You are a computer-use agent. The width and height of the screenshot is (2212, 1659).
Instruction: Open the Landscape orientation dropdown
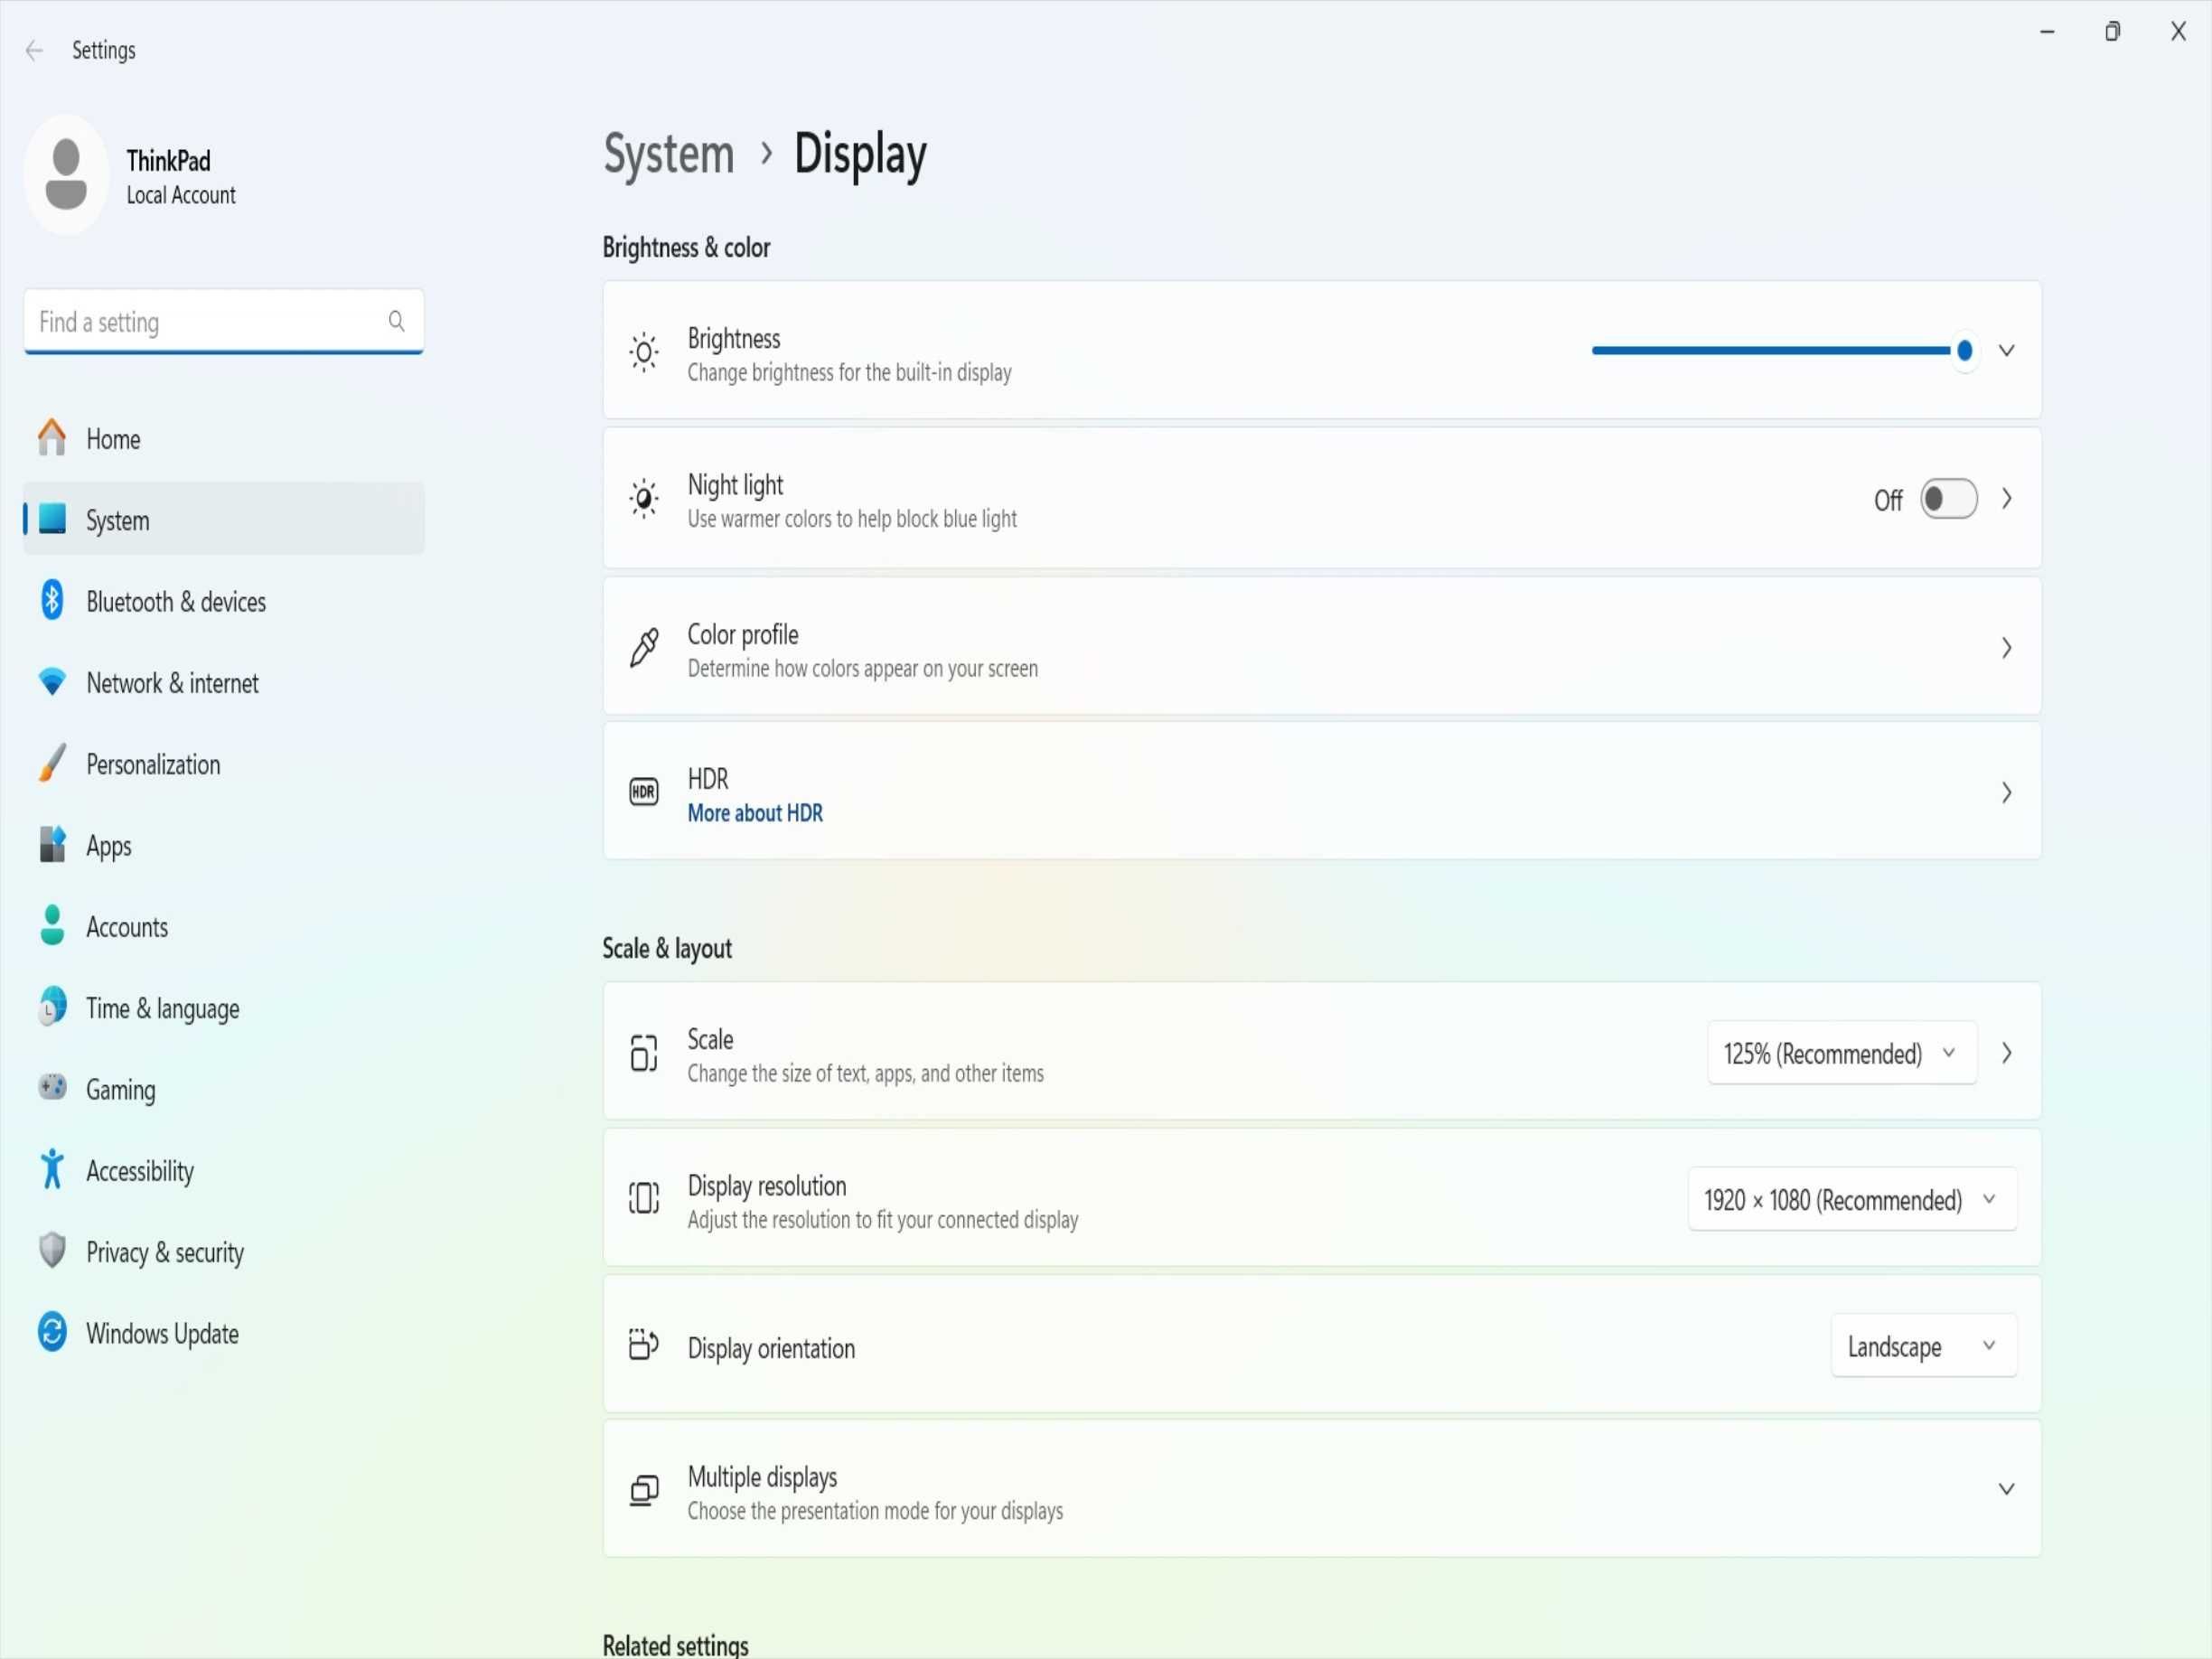point(1924,1346)
